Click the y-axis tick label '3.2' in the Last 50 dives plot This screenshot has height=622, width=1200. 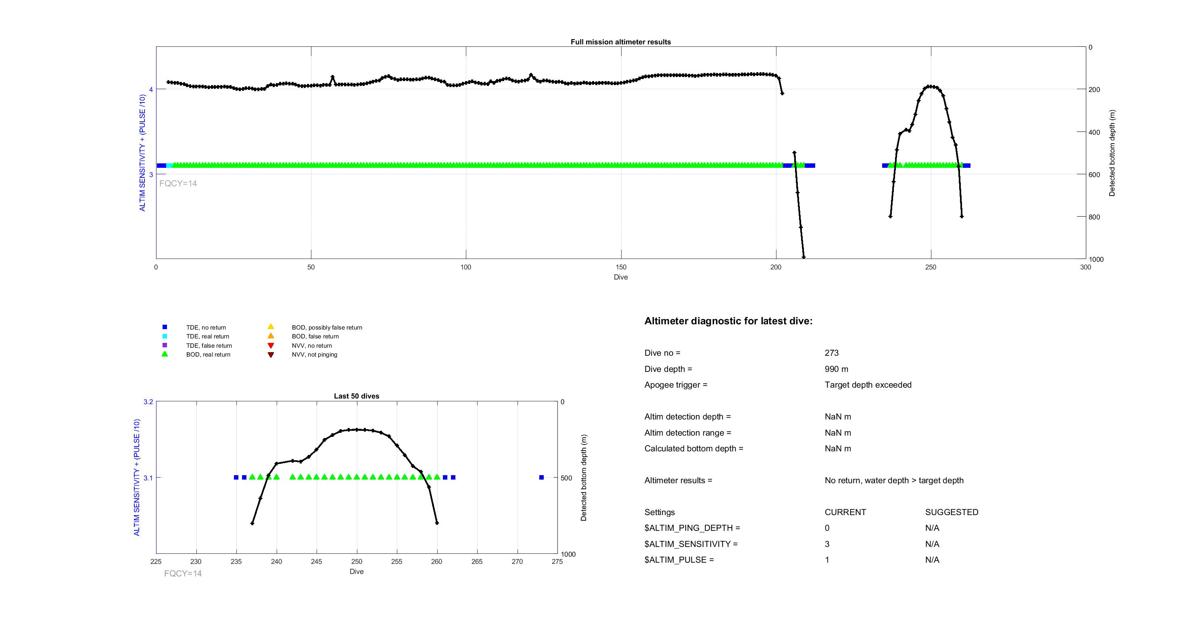click(148, 402)
